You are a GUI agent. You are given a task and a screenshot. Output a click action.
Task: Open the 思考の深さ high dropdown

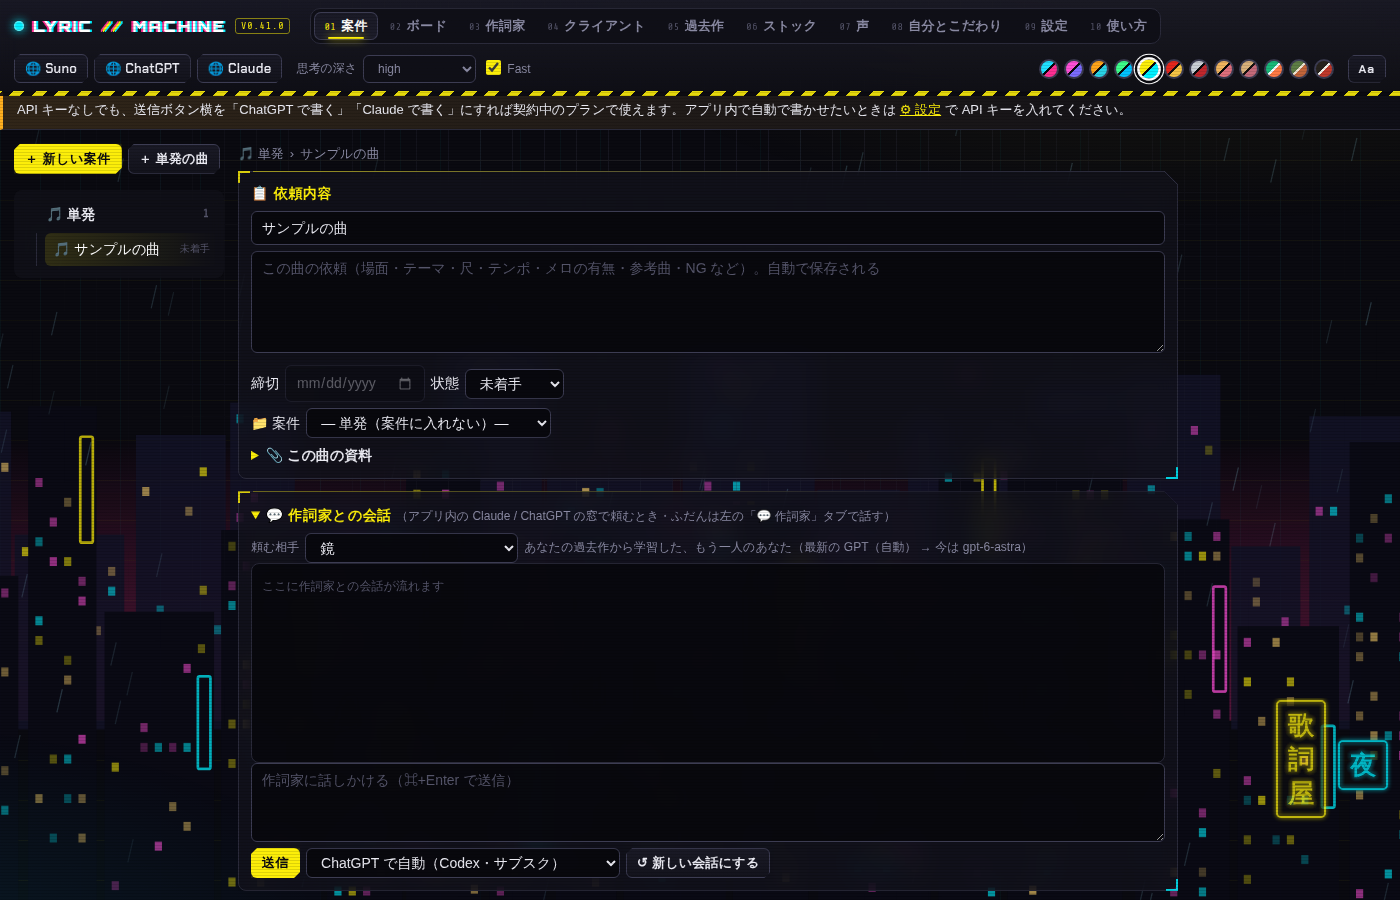(x=419, y=69)
